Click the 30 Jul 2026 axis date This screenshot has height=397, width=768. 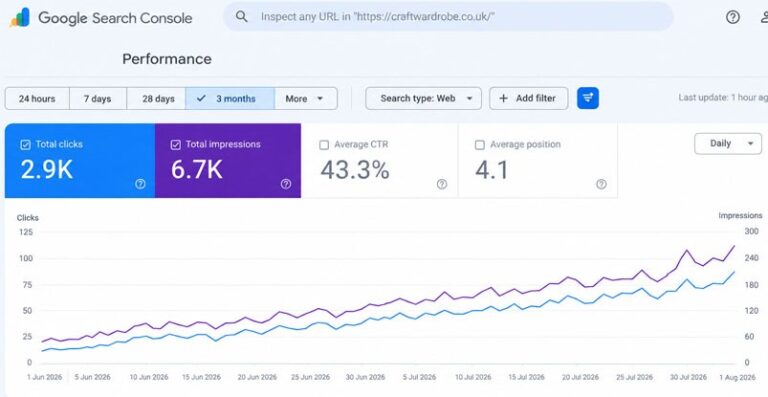tap(689, 377)
